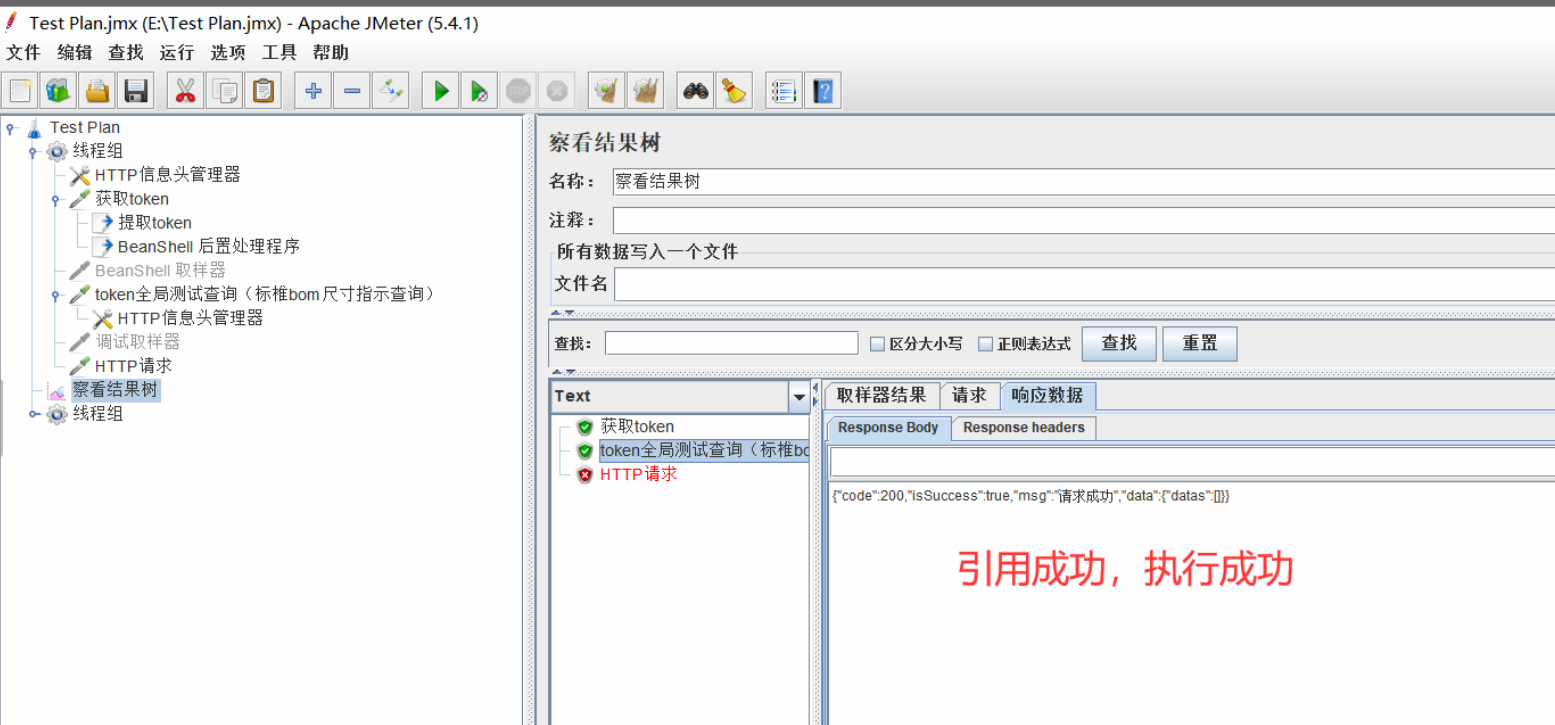This screenshot has height=725, width=1555.
Task: Select token全局测试查询 sampler in plan tree
Action: [266, 294]
